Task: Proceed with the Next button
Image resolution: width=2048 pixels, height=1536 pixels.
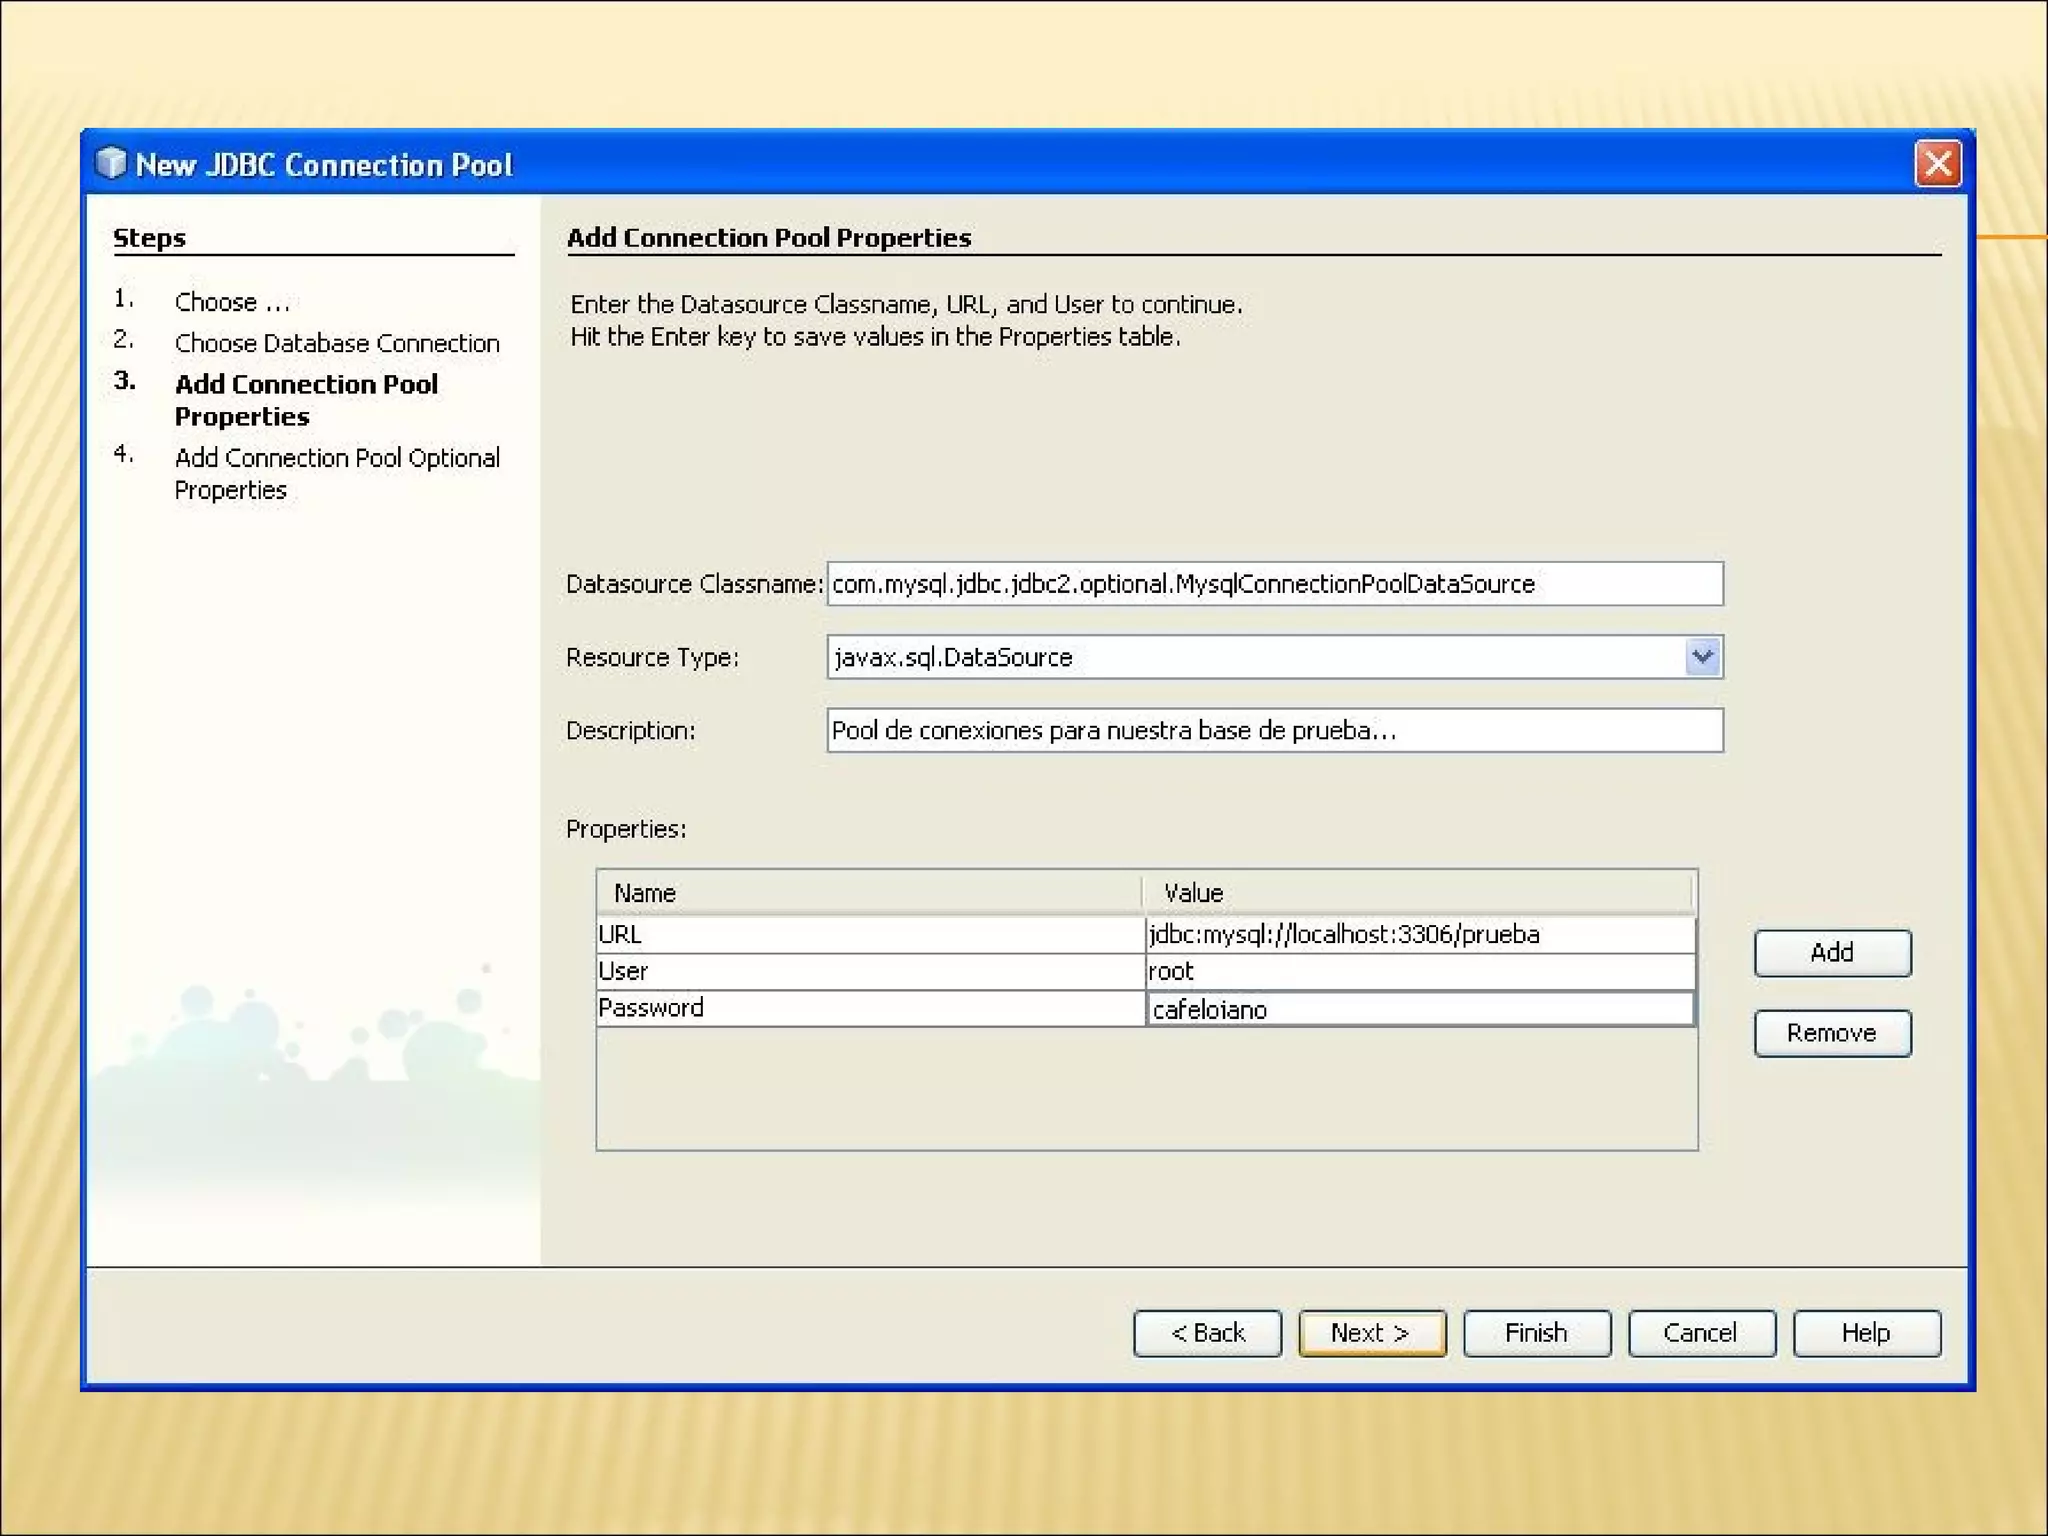Action: click(x=1371, y=1333)
